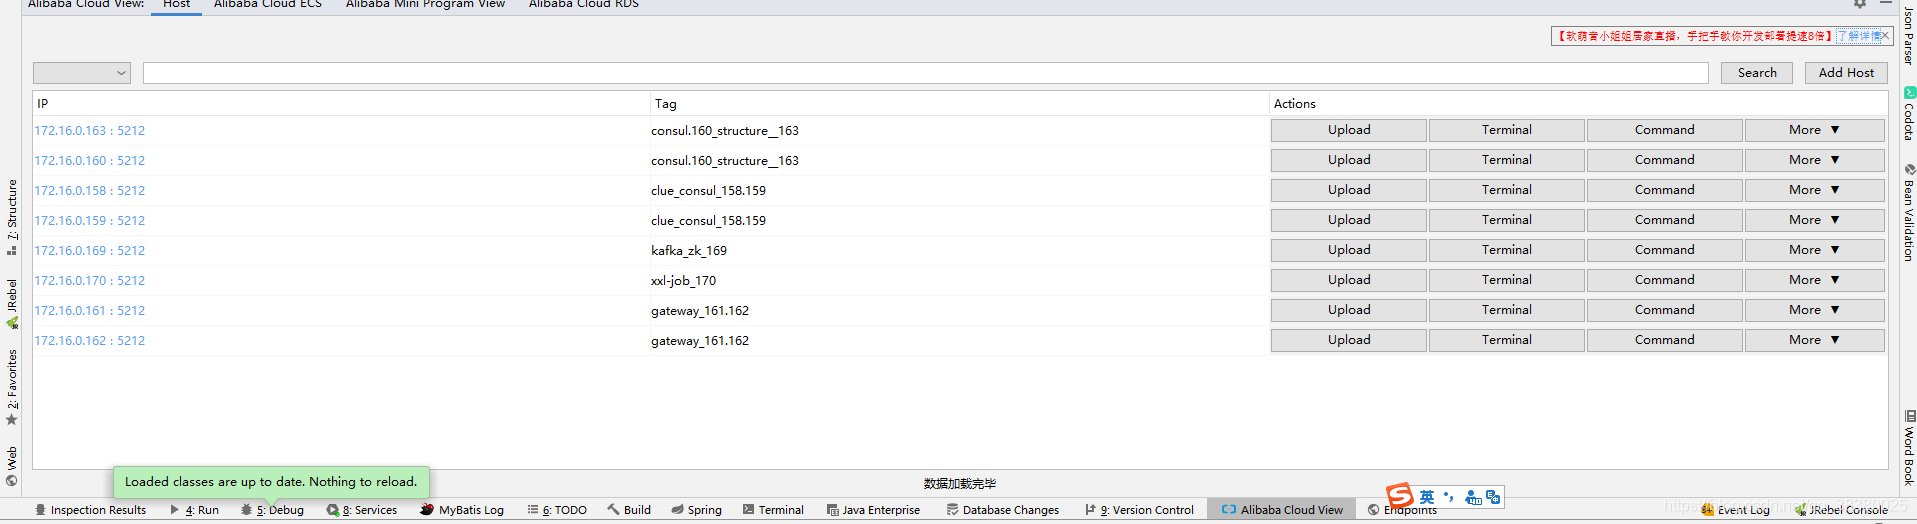Click the Add Host button
This screenshot has width=1917, height=524.
click(1846, 73)
